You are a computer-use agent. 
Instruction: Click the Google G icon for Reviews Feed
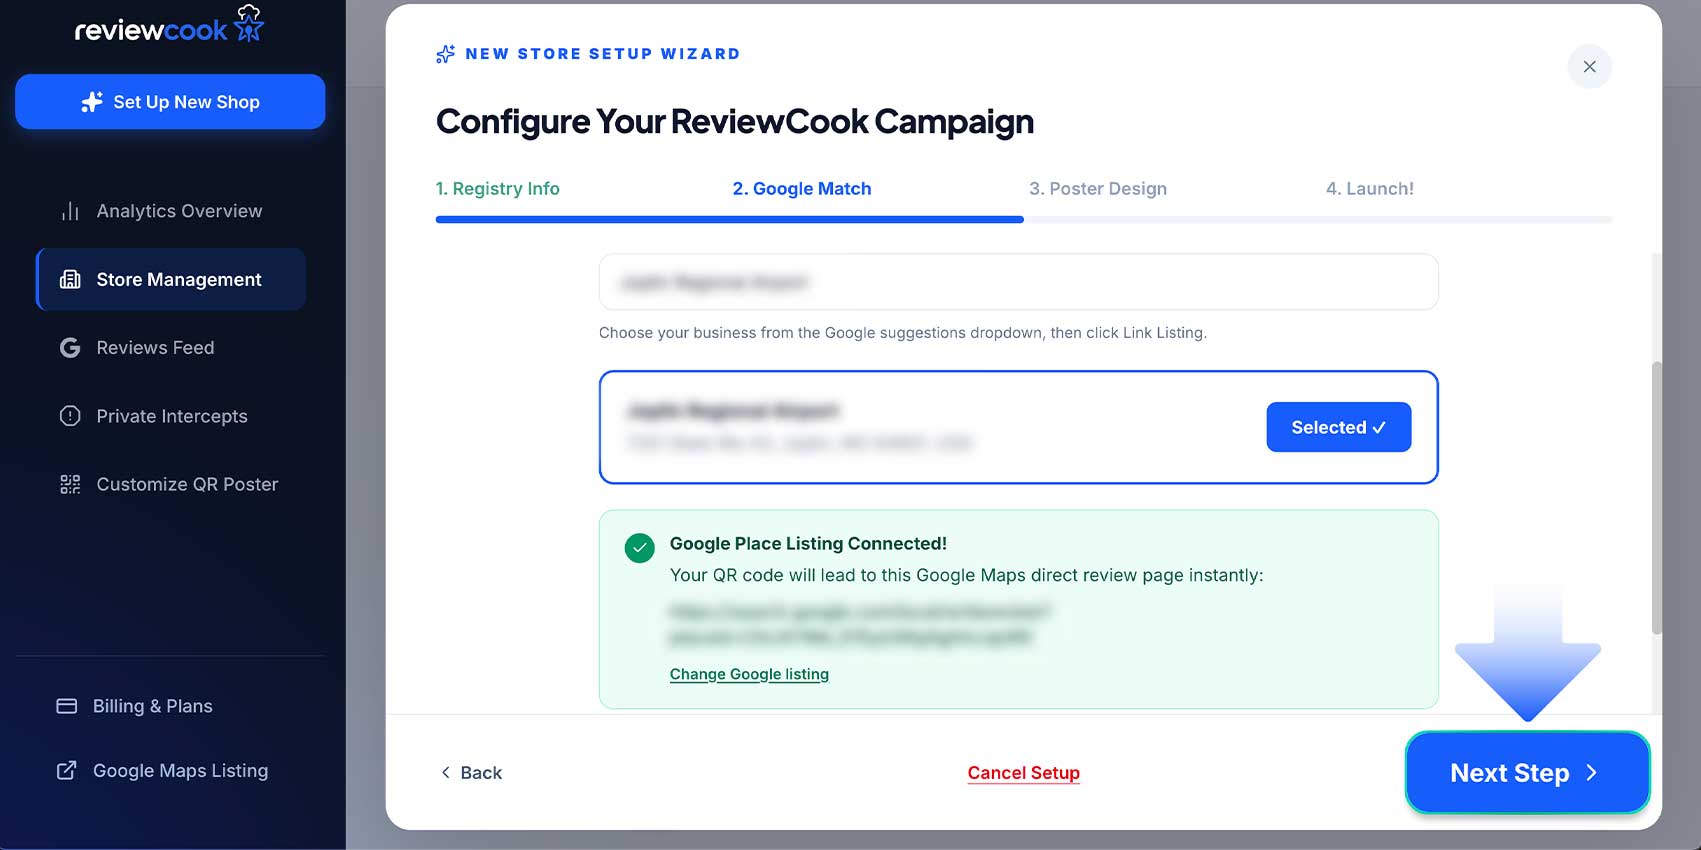(70, 348)
